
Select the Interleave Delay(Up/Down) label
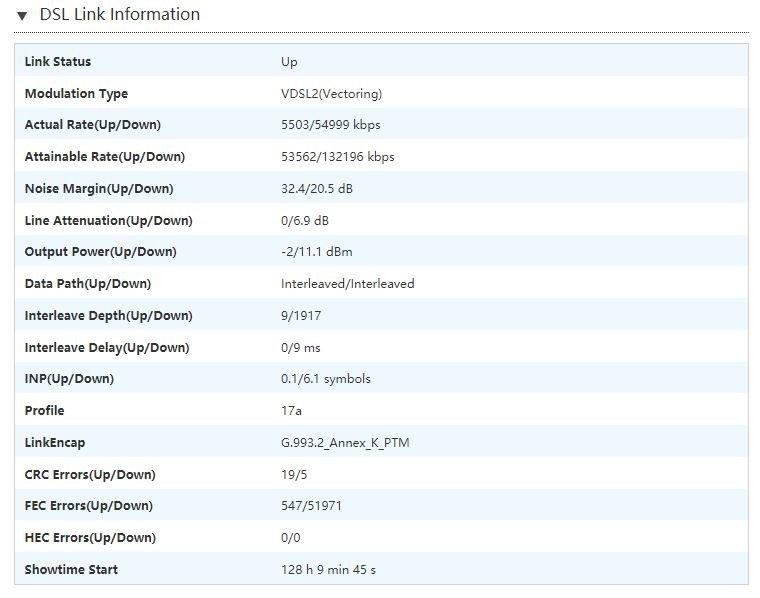pos(107,347)
